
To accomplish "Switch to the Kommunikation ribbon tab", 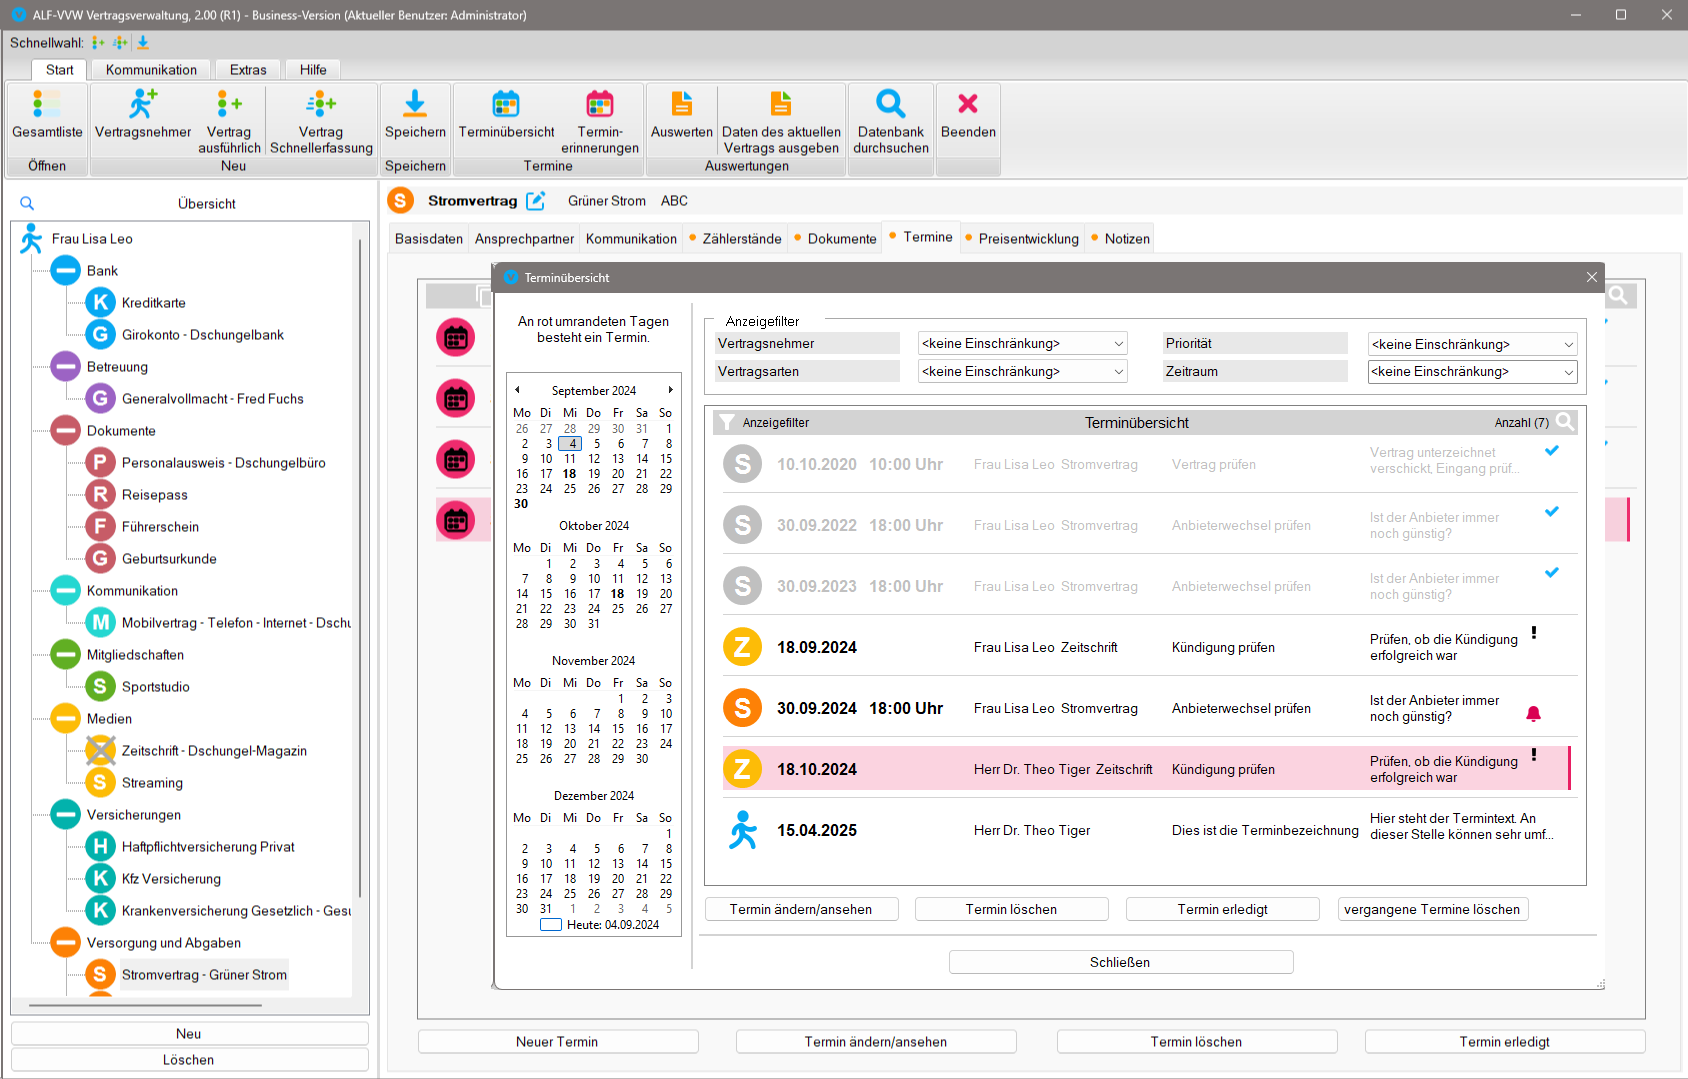I will [x=151, y=69].
